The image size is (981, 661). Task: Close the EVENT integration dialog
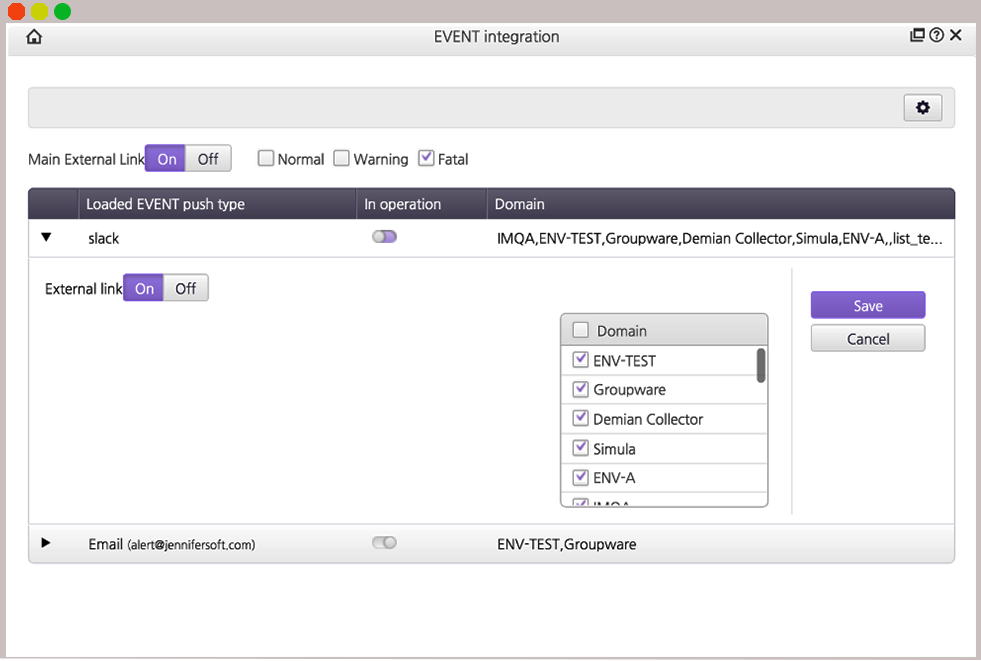click(x=956, y=36)
